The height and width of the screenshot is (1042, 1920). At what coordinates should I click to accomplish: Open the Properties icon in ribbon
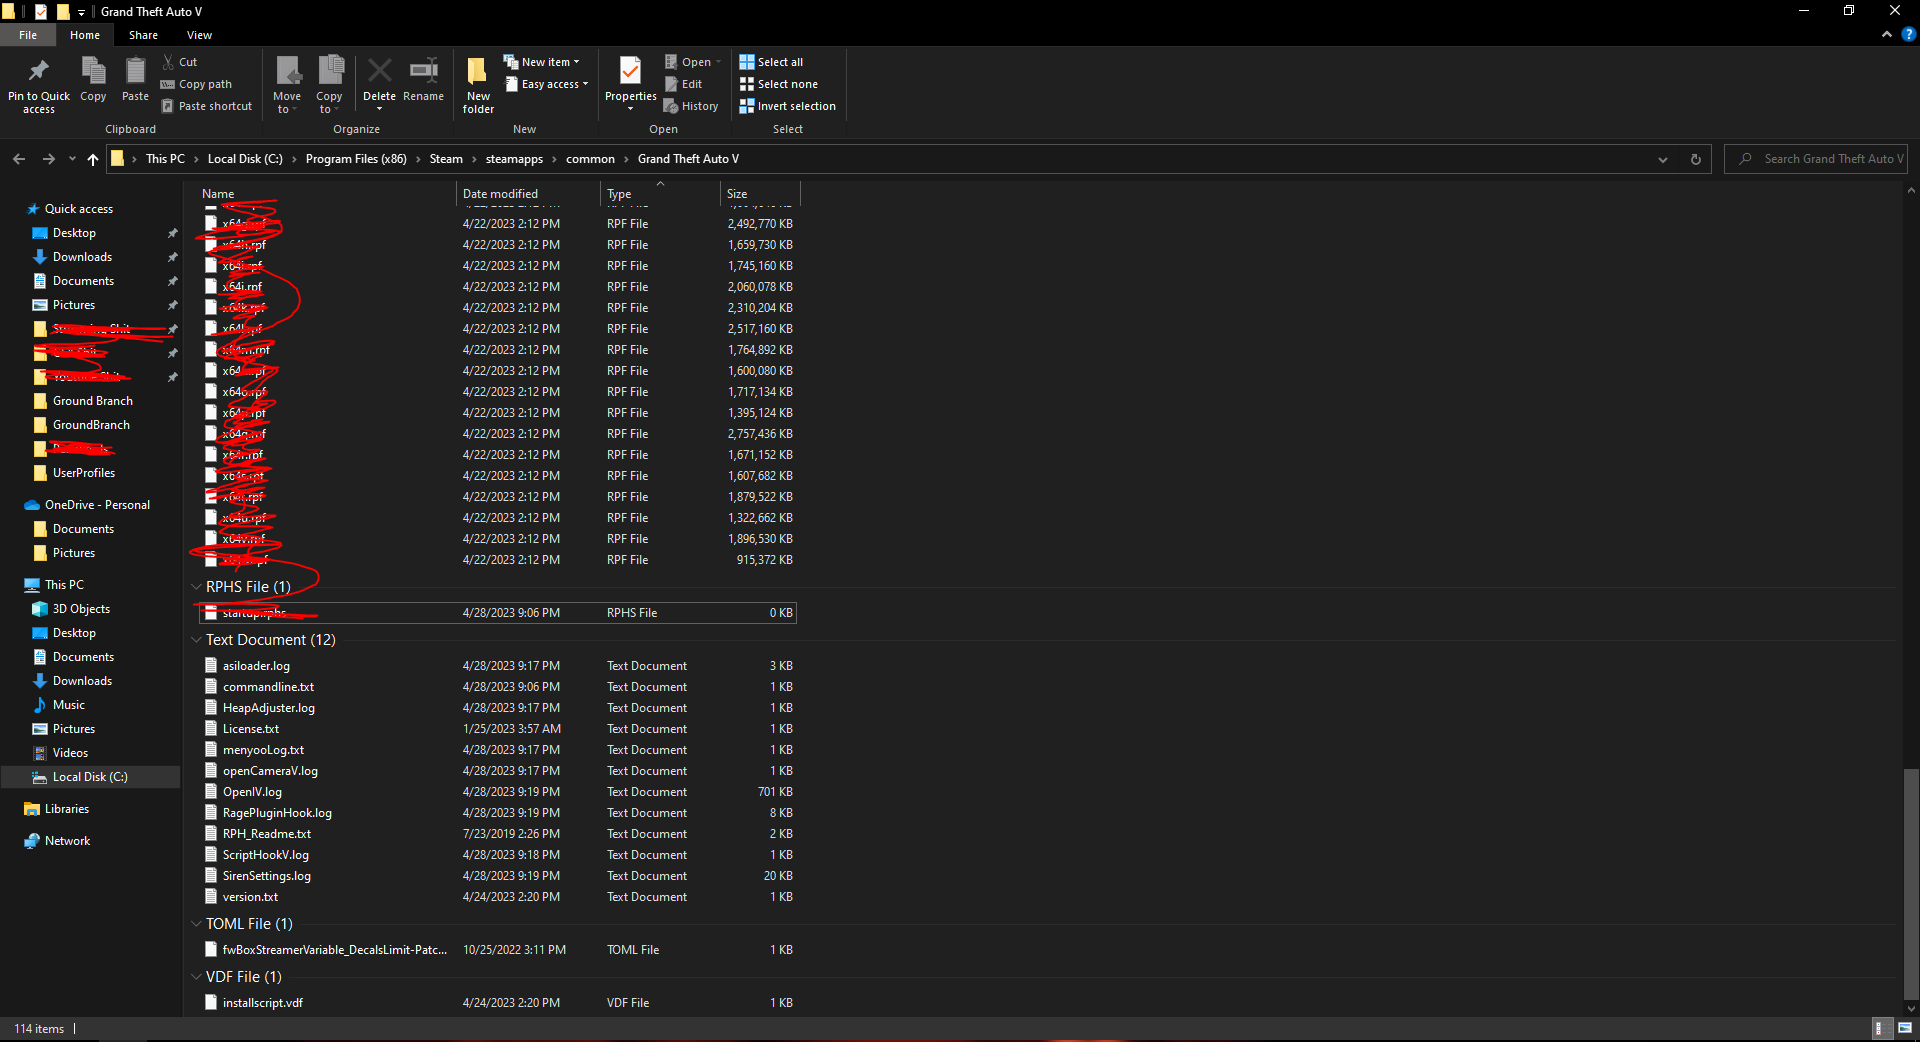(x=630, y=74)
